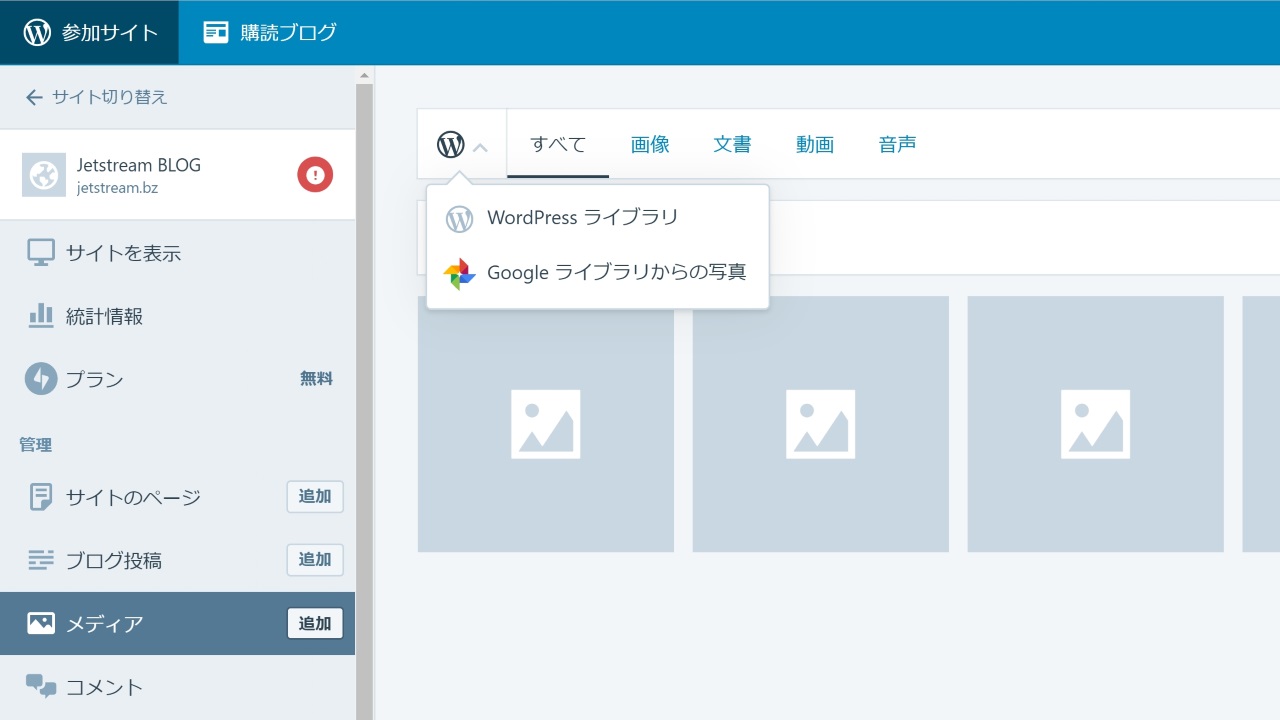
Task: Collapse the media source dropdown chevron
Action: [480, 147]
